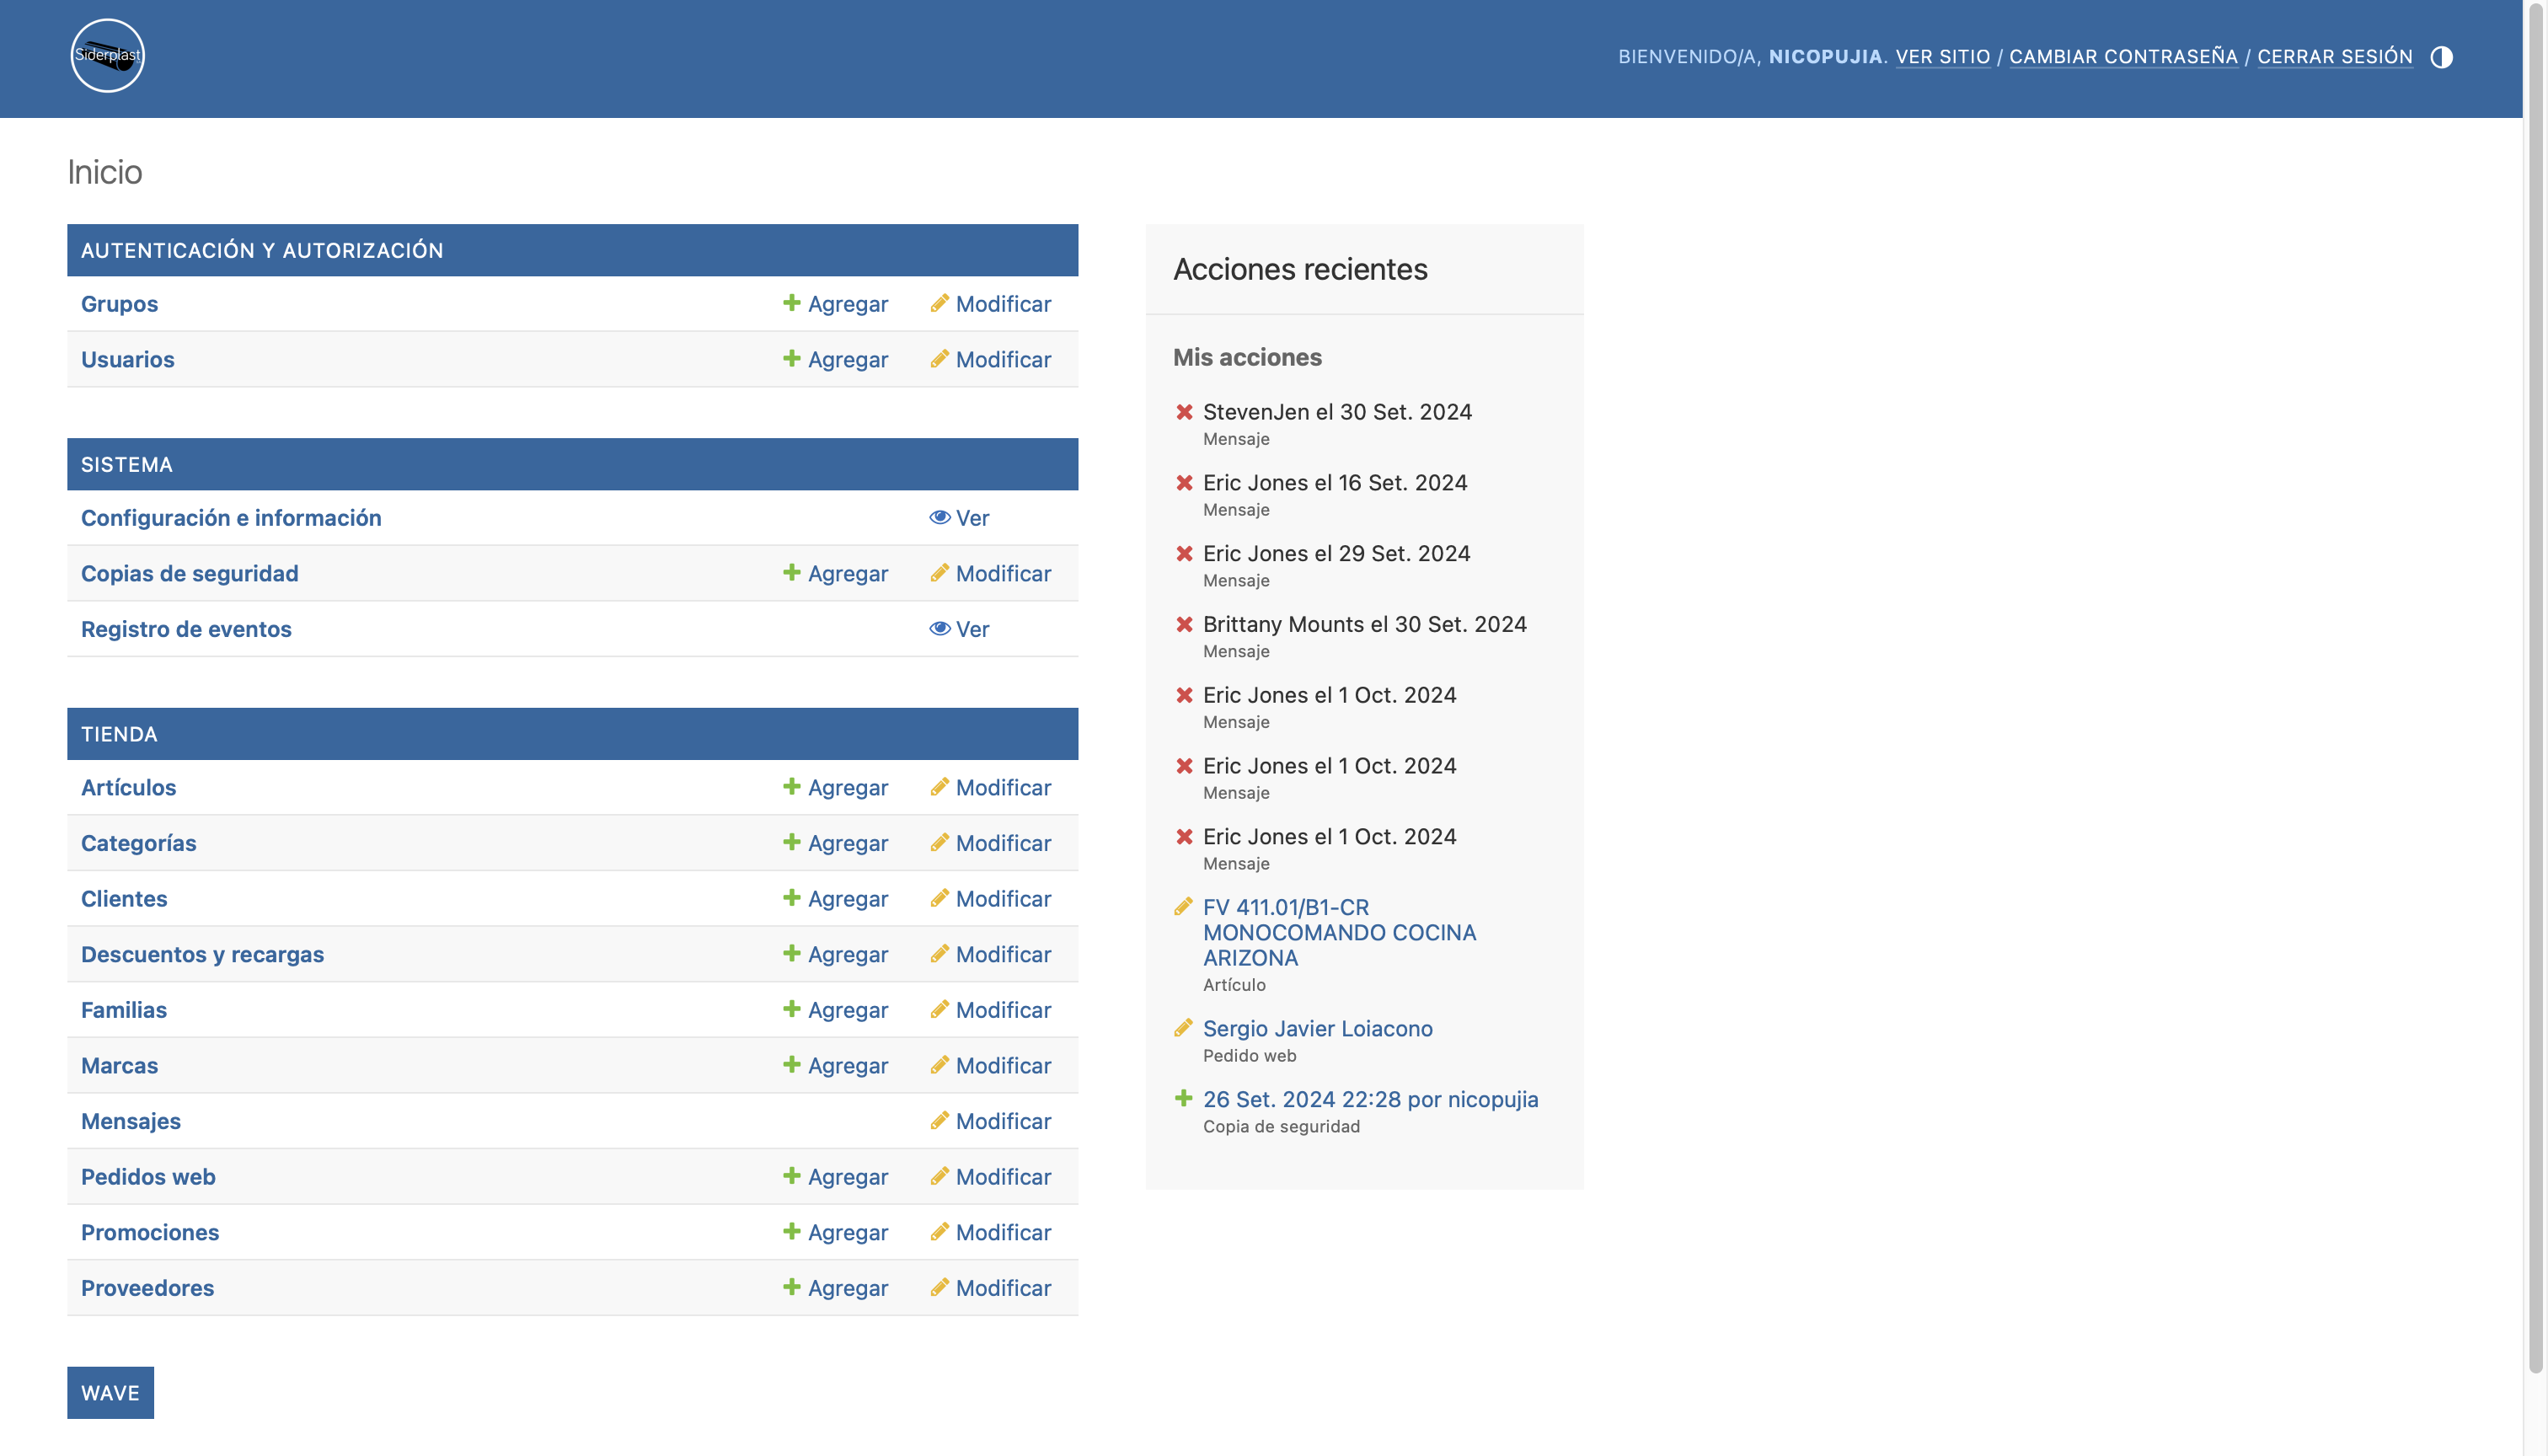
Task: Open the SISTEMA section header
Action: point(127,465)
